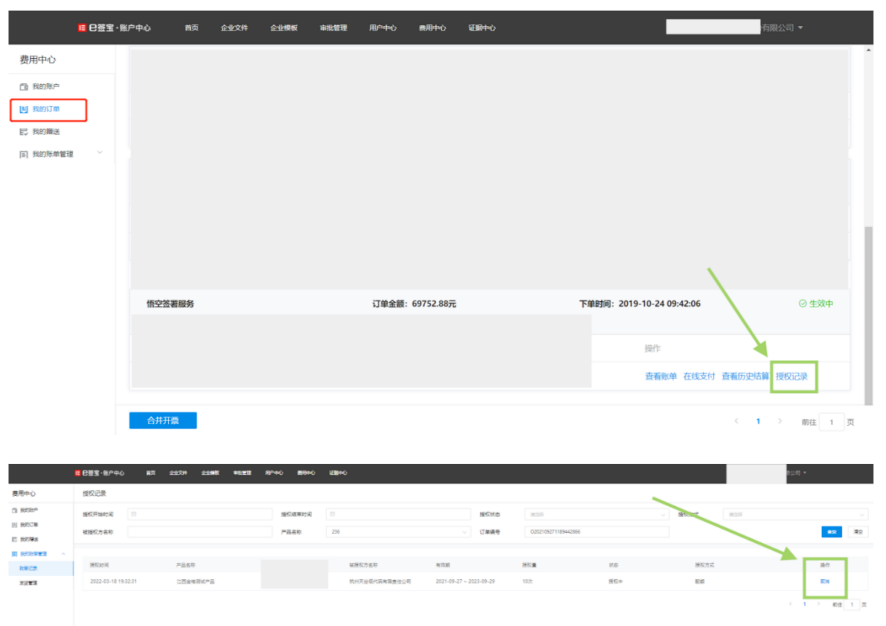Click the 授权开始时间 date field
The width and height of the screenshot is (886, 626).
click(200, 514)
